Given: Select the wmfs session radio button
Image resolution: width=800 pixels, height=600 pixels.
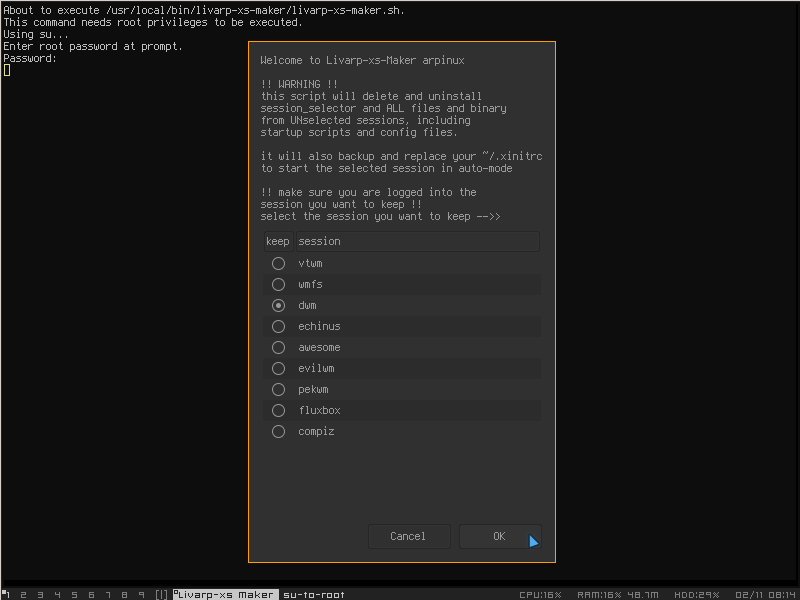Looking at the screenshot, I should (278, 284).
